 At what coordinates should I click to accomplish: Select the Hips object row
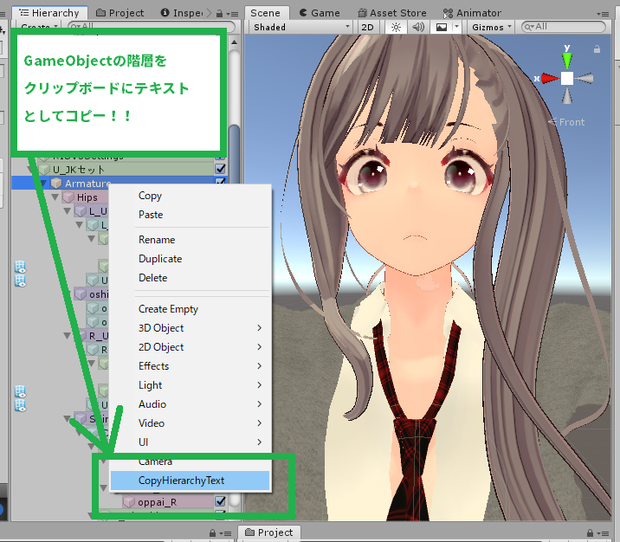click(85, 197)
